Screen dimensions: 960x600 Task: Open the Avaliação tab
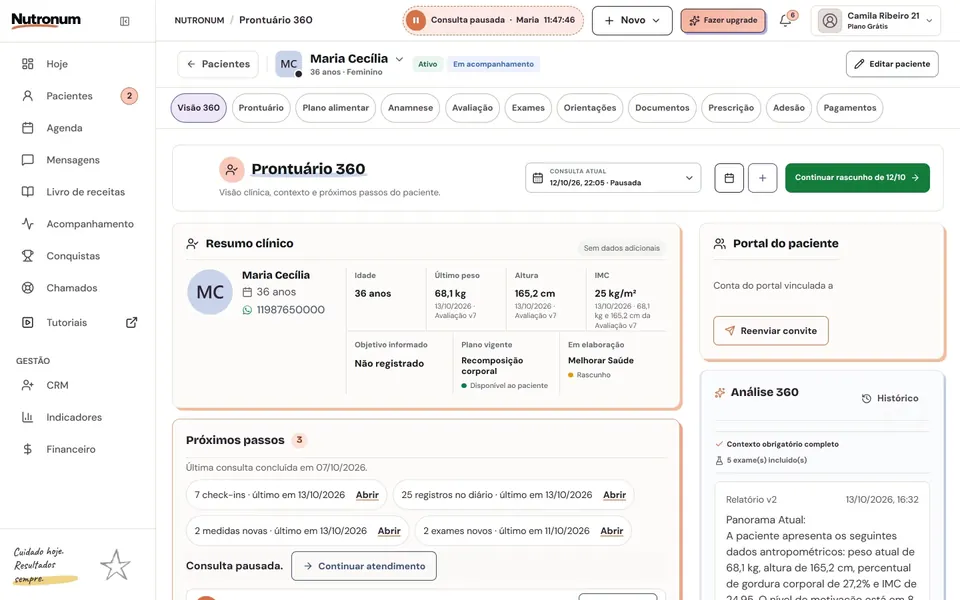click(472, 108)
